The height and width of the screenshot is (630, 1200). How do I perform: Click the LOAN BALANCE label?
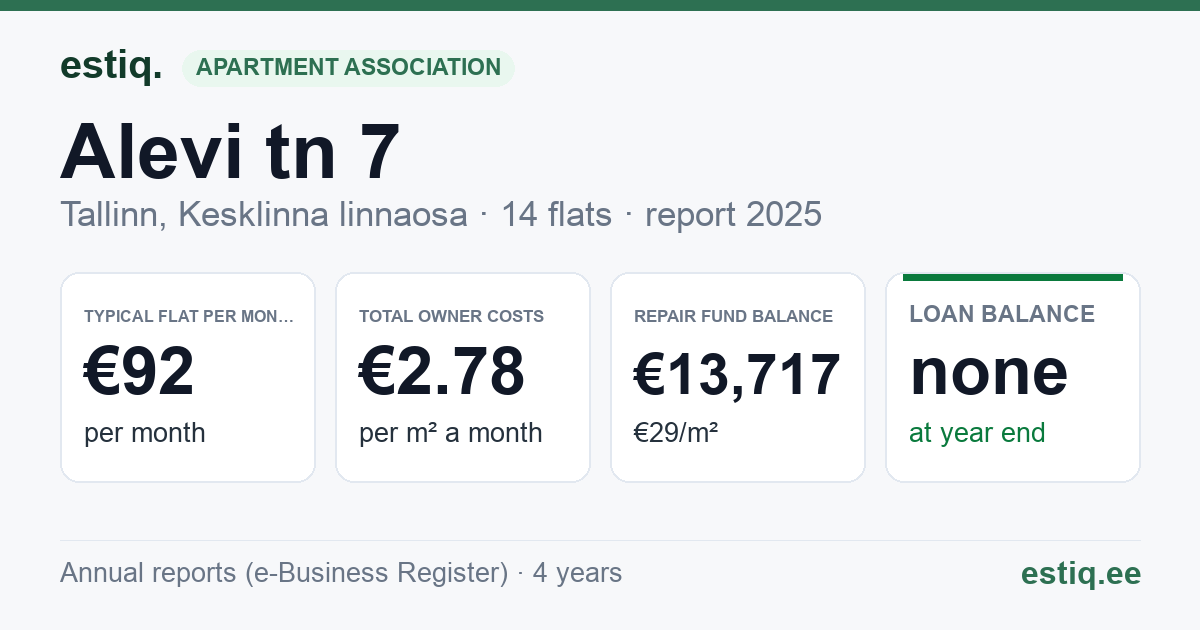pyautogui.click(x=1002, y=314)
